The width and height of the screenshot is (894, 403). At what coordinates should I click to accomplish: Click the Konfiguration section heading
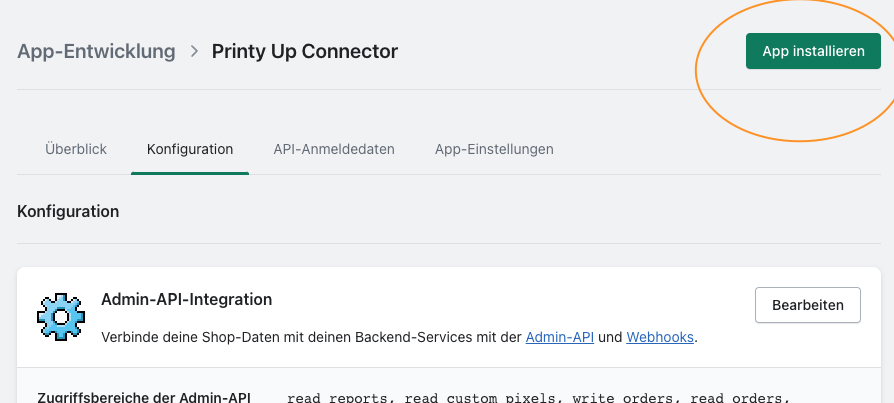tap(68, 211)
